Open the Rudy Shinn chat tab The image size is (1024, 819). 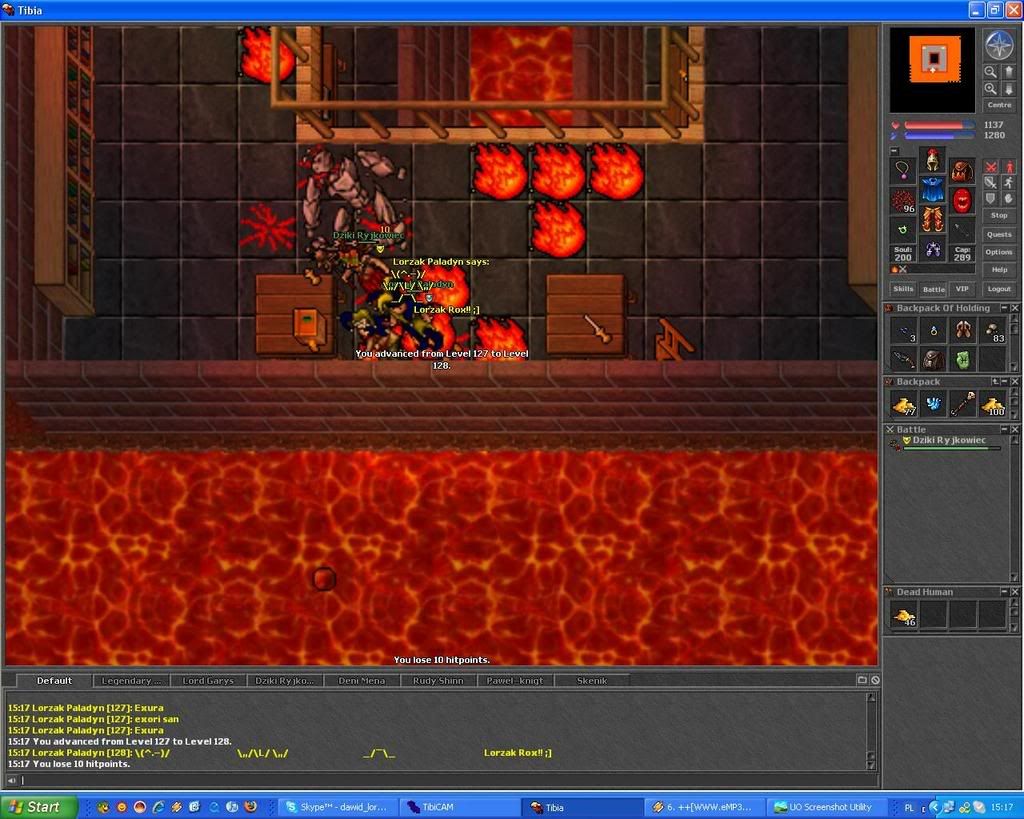tap(438, 681)
